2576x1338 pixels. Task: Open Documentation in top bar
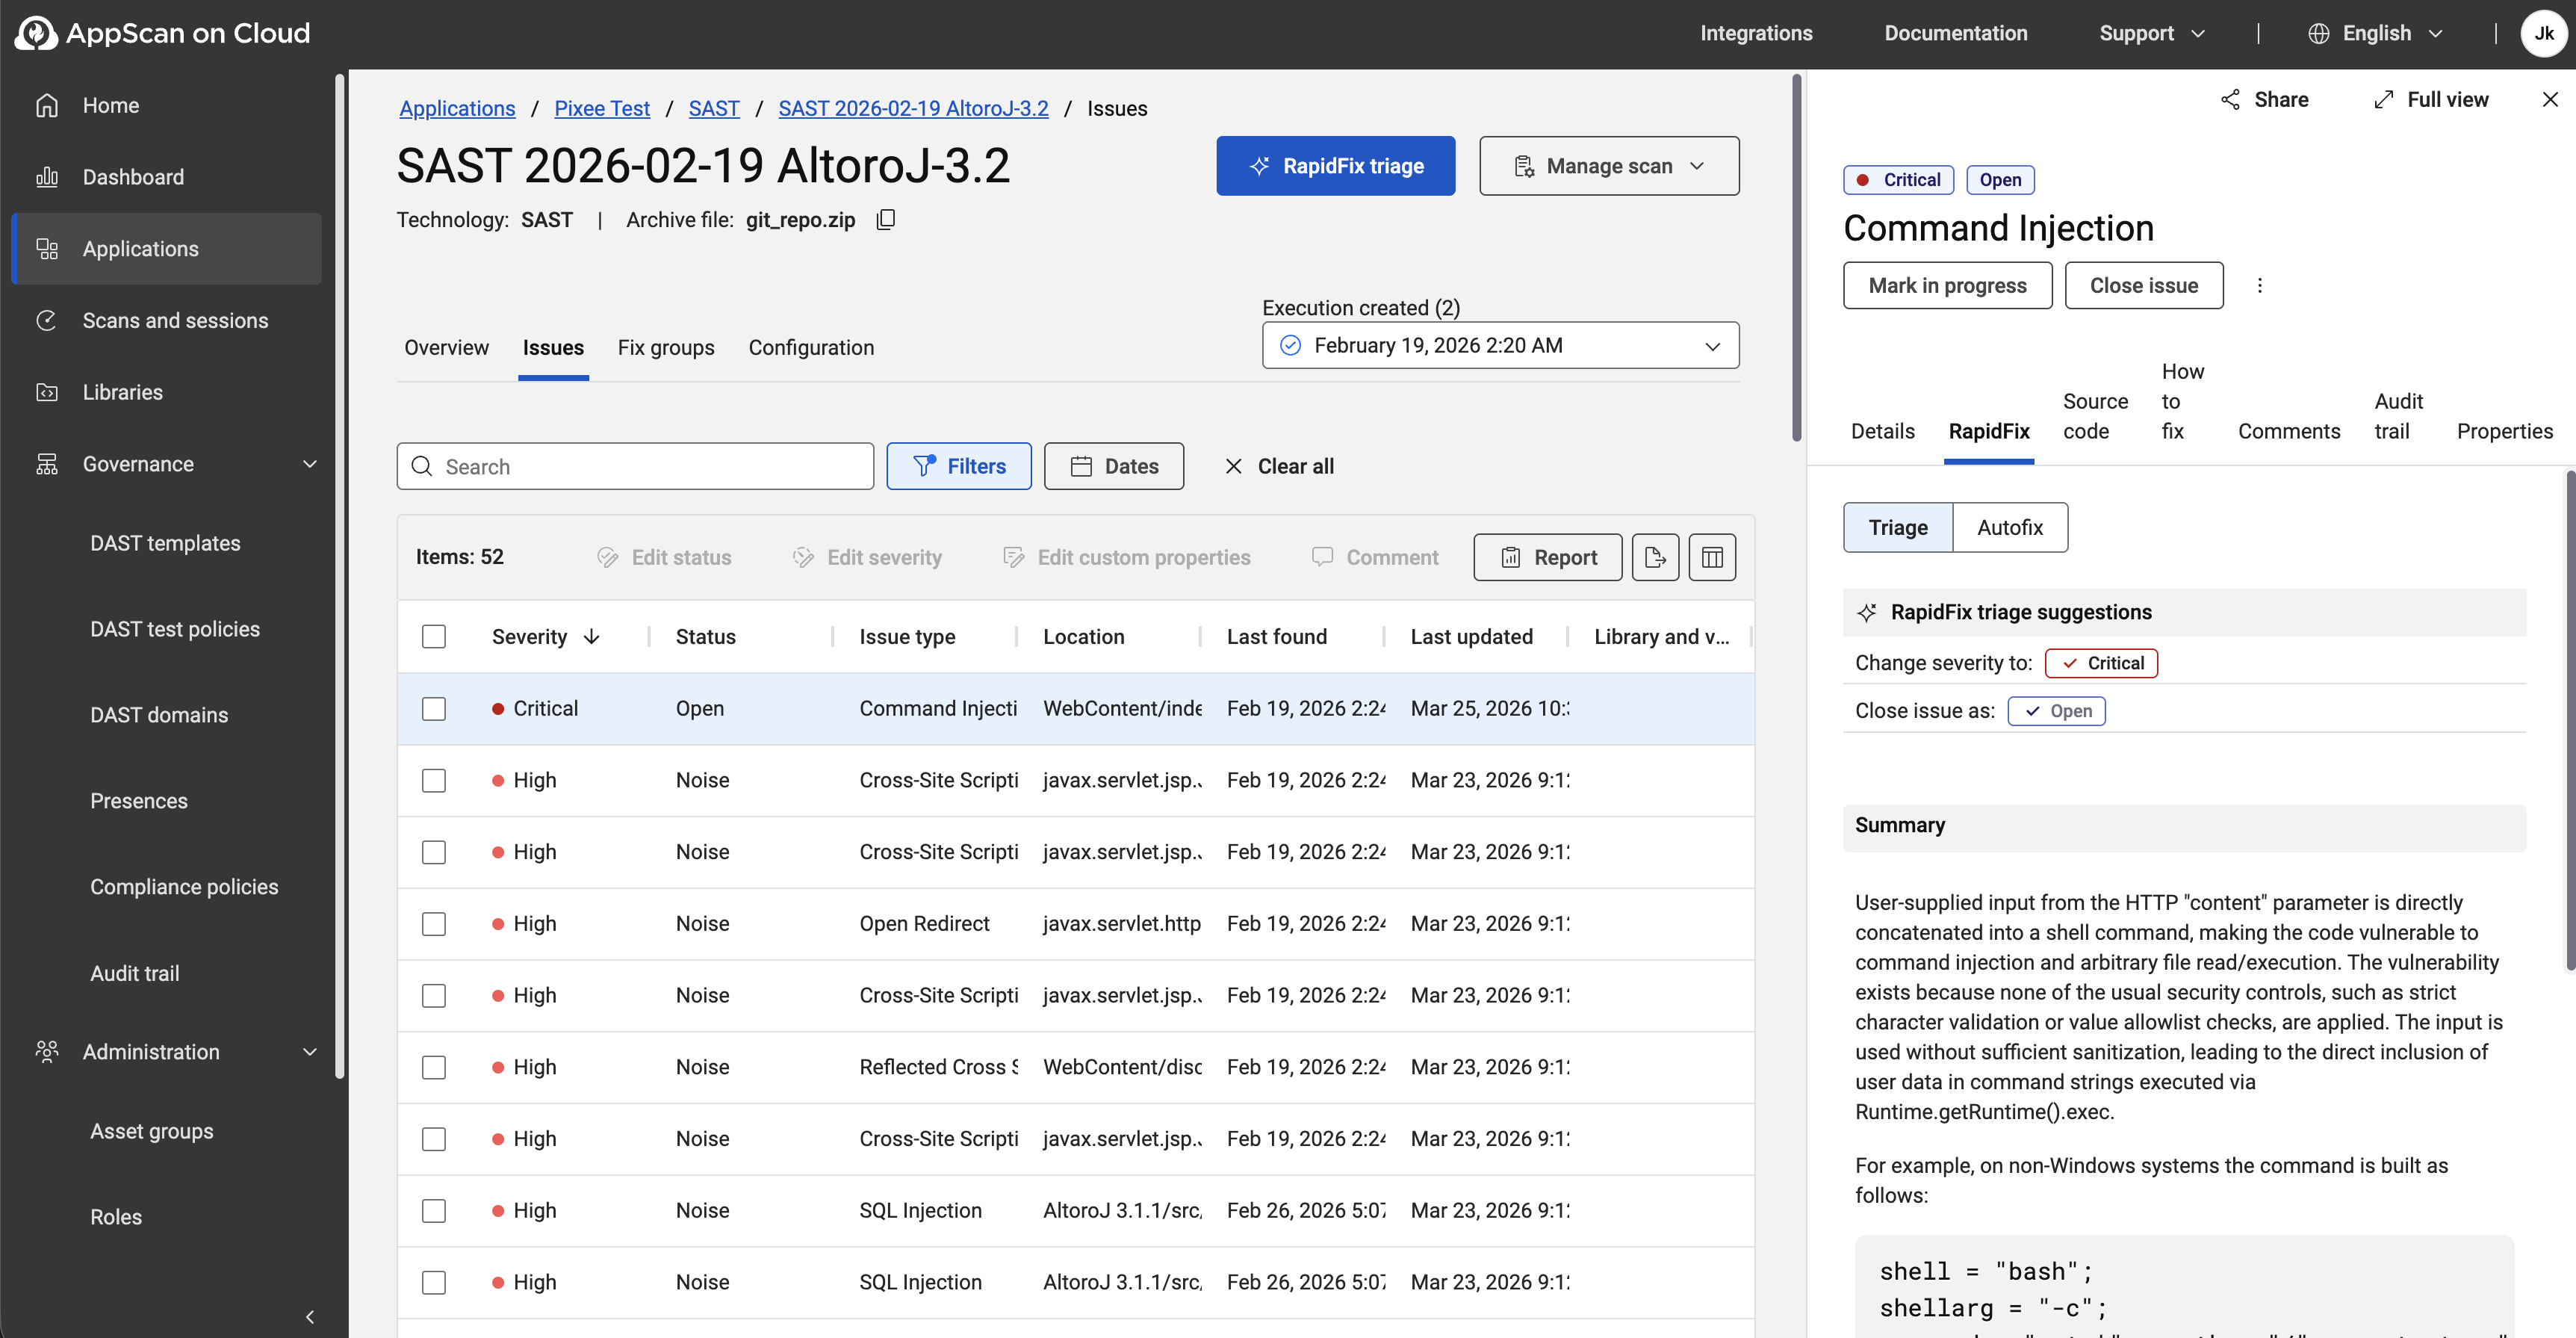(1955, 33)
